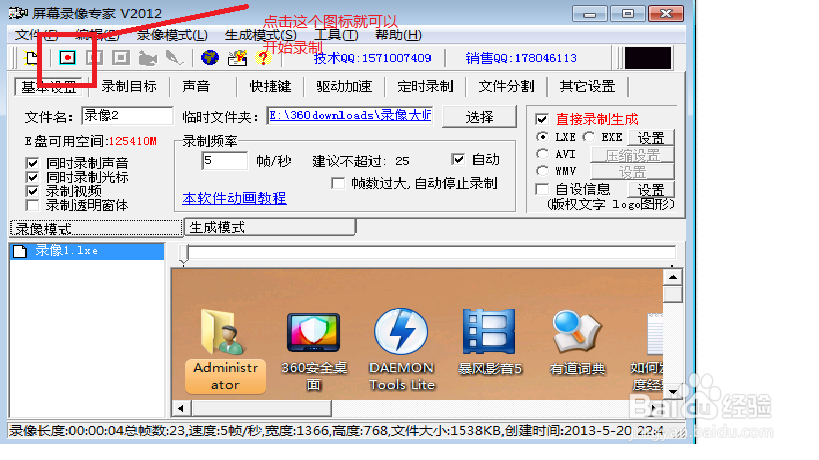
Task: Select the LXE format radio button
Action: point(542,137)
